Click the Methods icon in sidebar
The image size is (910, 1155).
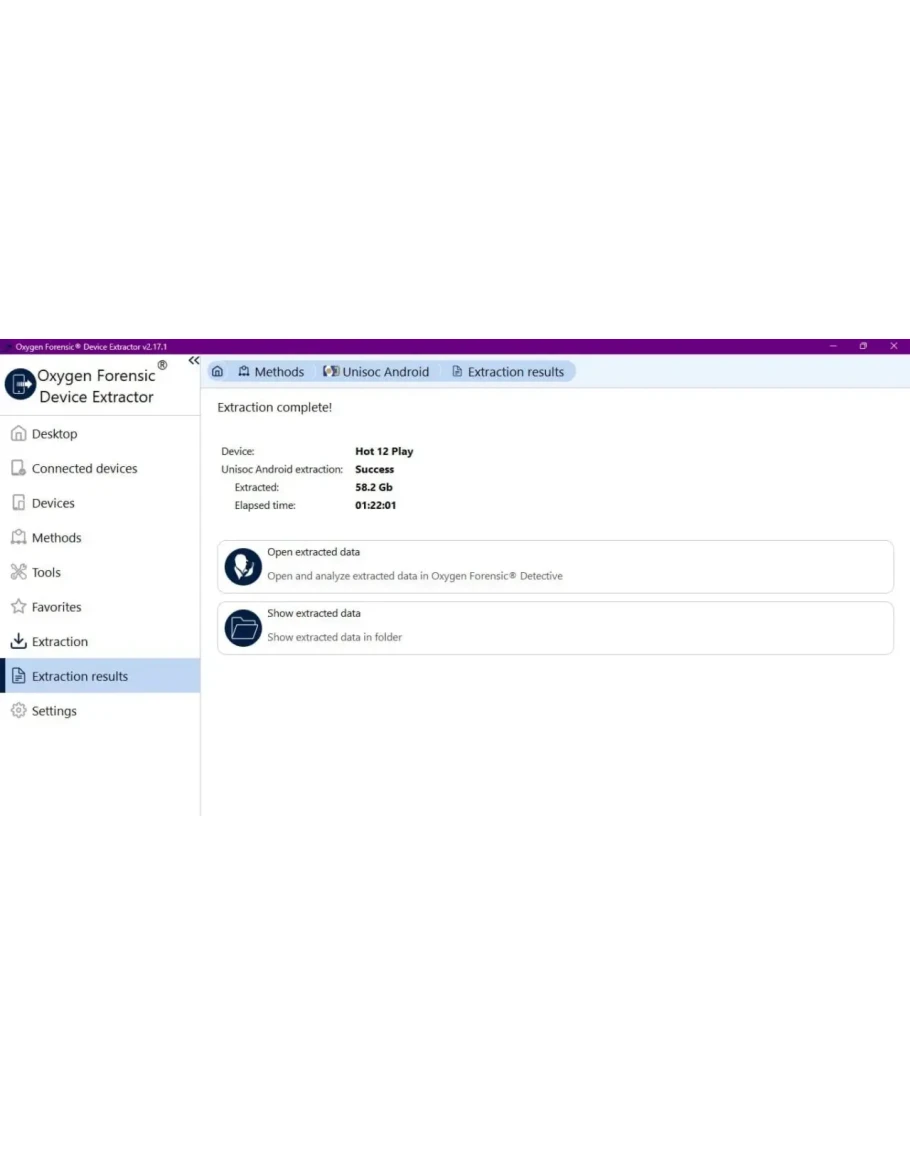[17, 538]
